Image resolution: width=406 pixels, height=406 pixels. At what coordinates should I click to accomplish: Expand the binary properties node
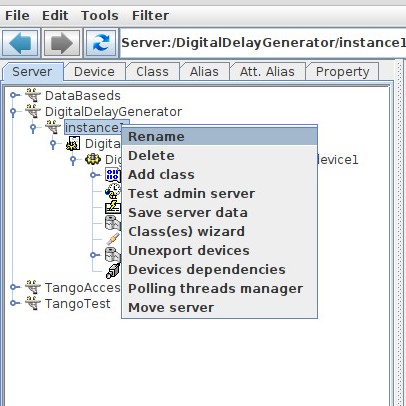94,175
